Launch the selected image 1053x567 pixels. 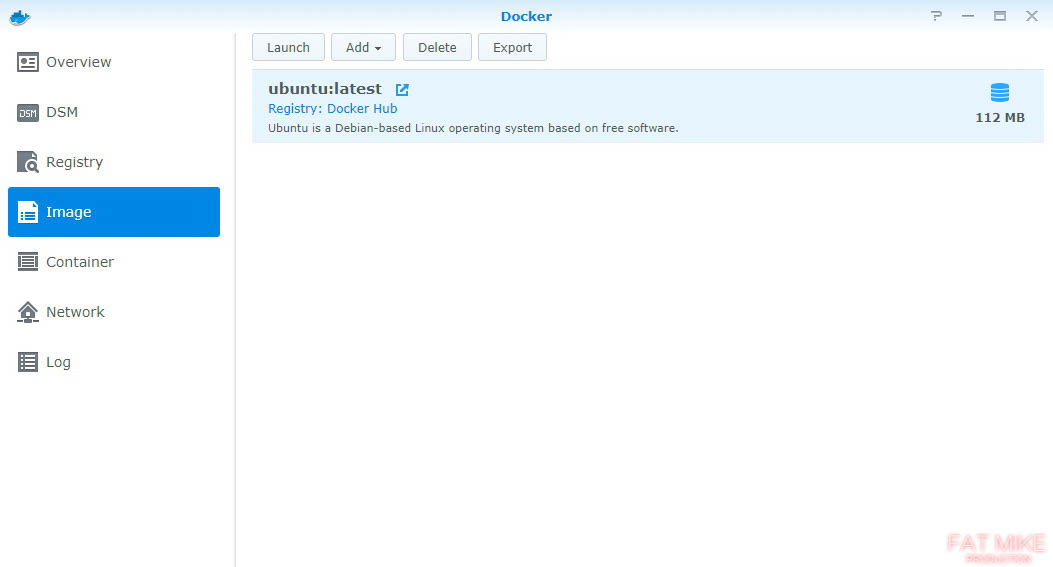point(288,48)
